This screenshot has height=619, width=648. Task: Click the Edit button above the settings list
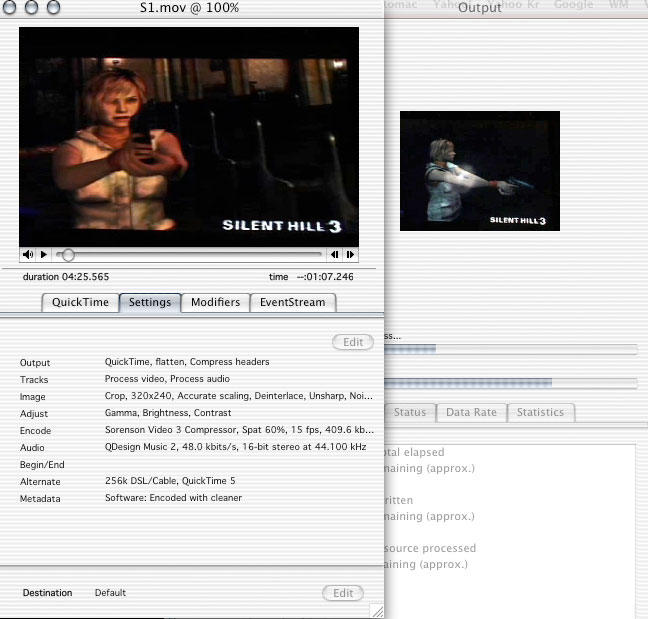coord(352,342)
